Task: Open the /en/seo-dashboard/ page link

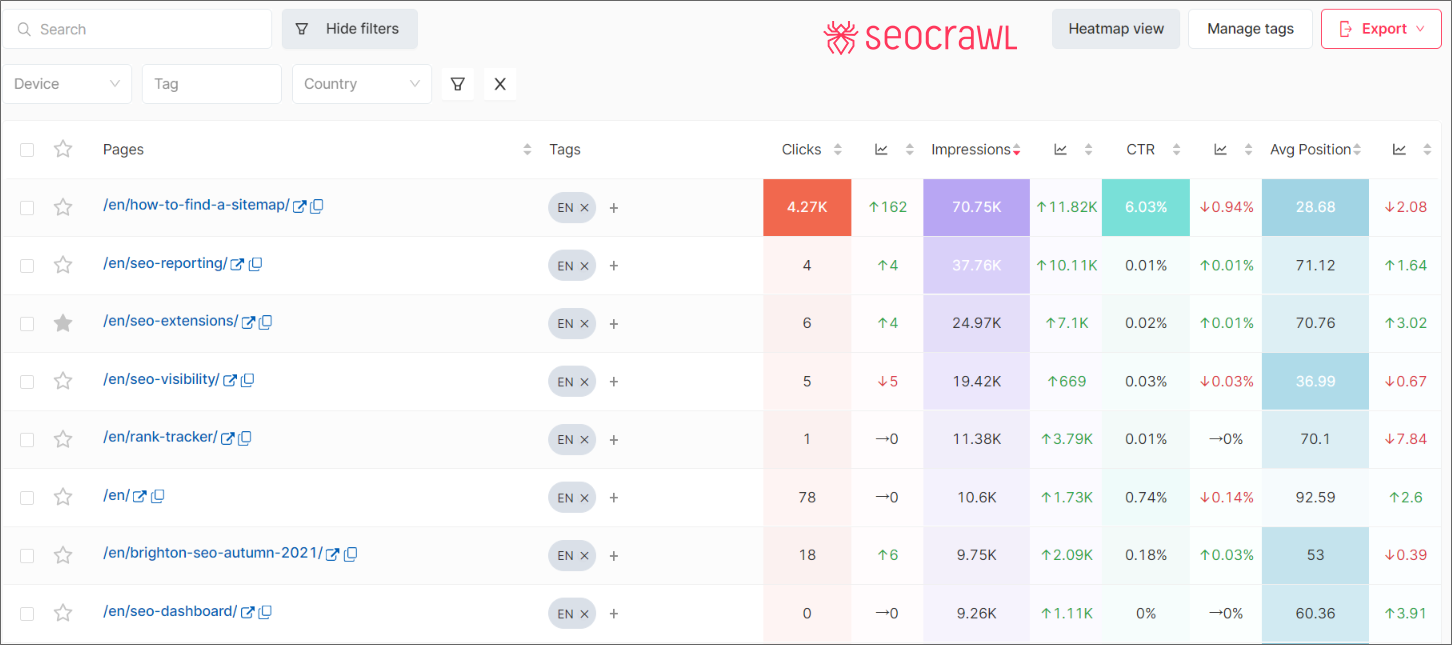Action: [x=169, y=611]
